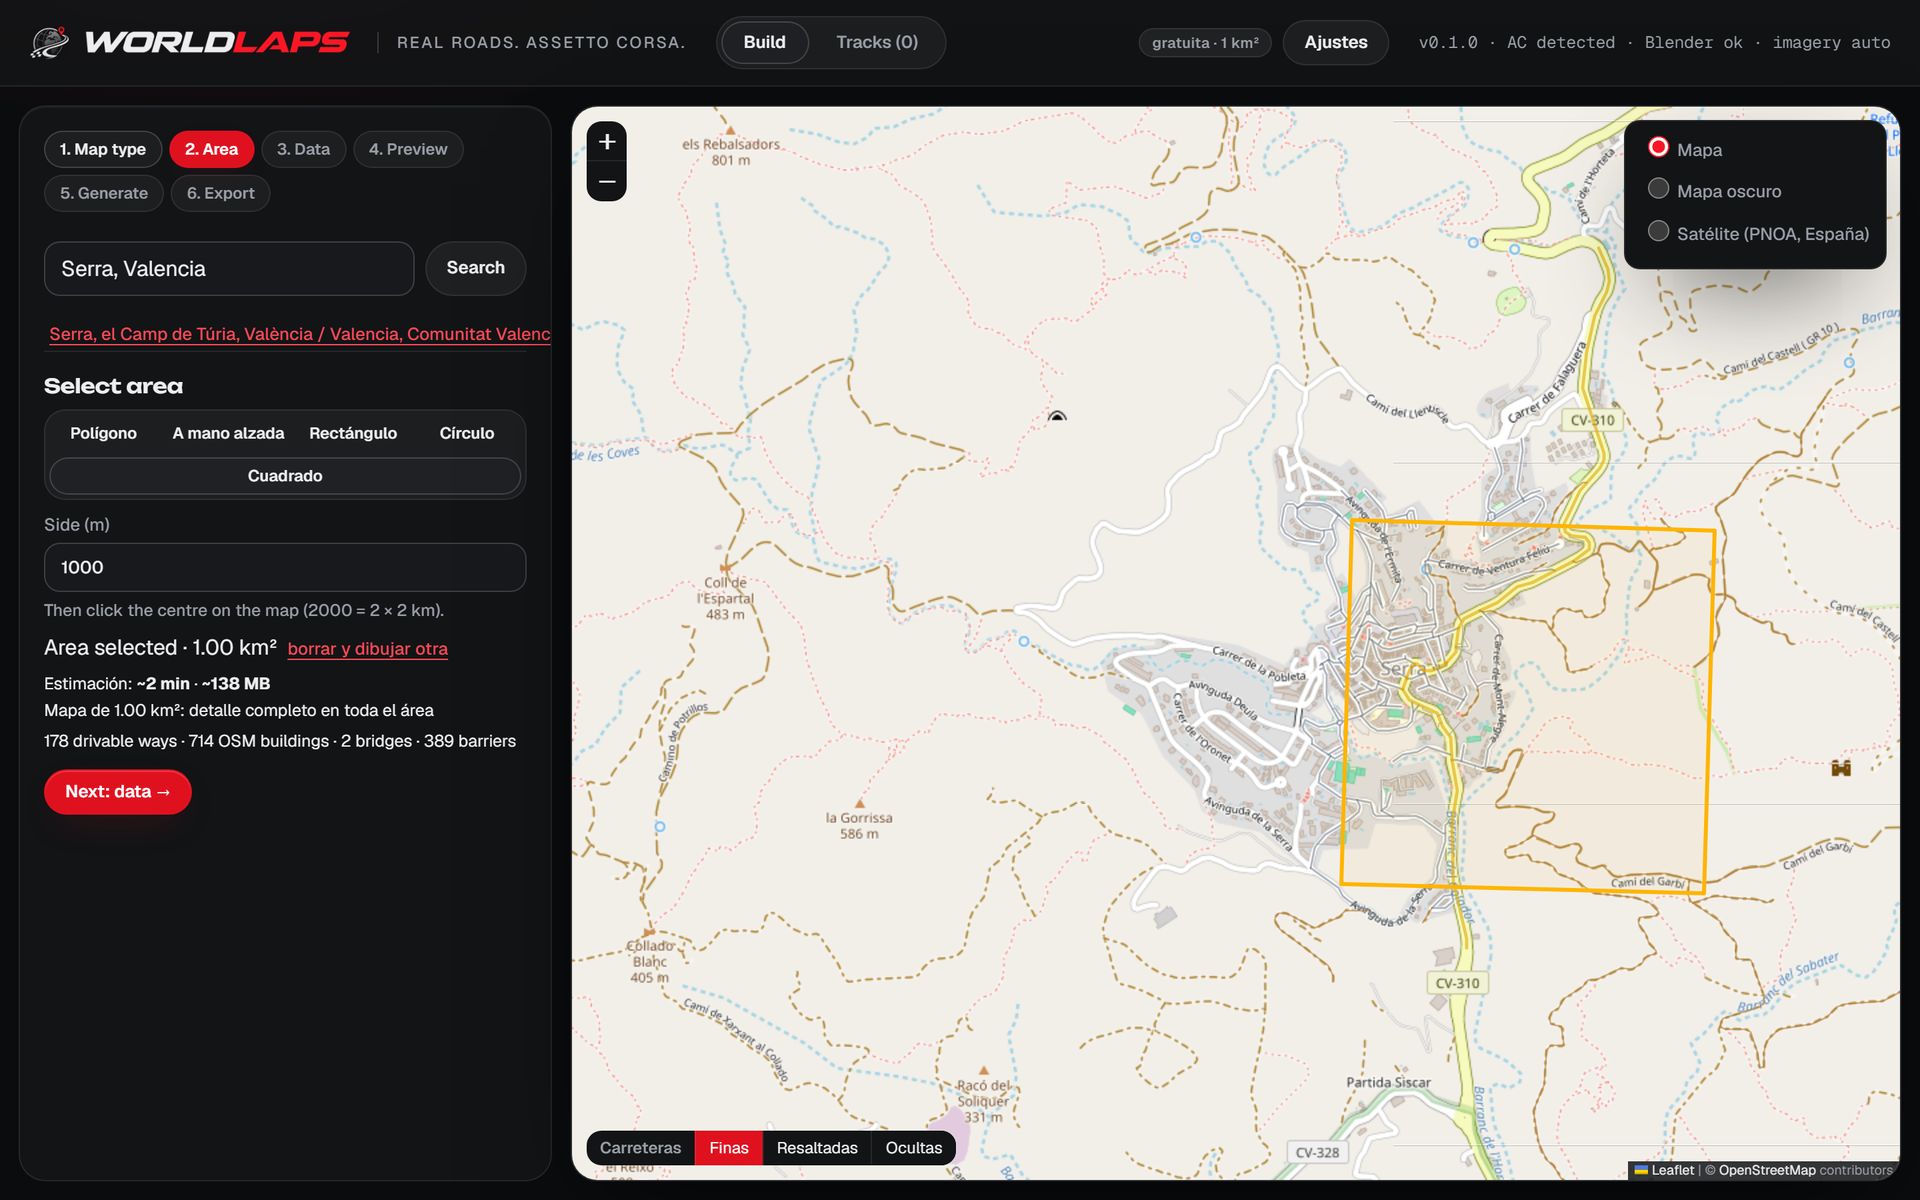The image size is (1920, 1200).
Task: Click the Search button
Action: click(x=476, y=268)
